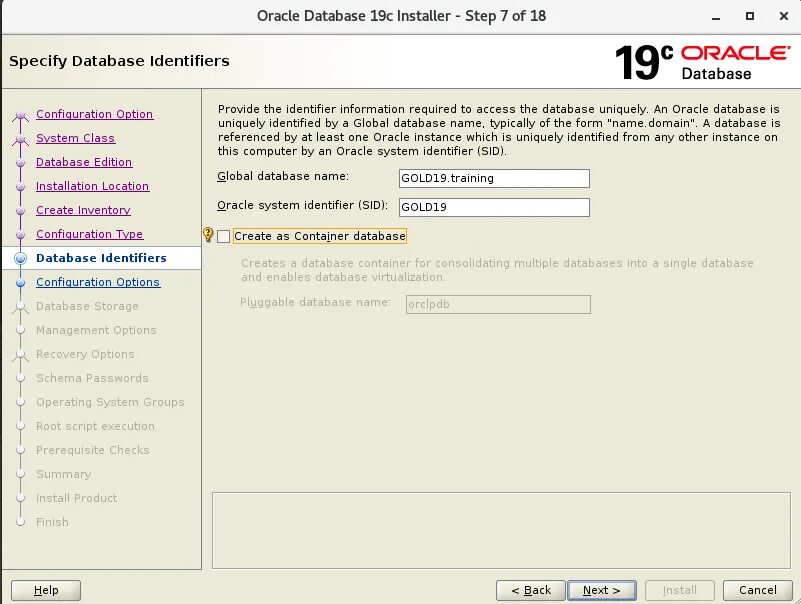Click the Summary step text
801x604 pixels.
coord(64,474)
